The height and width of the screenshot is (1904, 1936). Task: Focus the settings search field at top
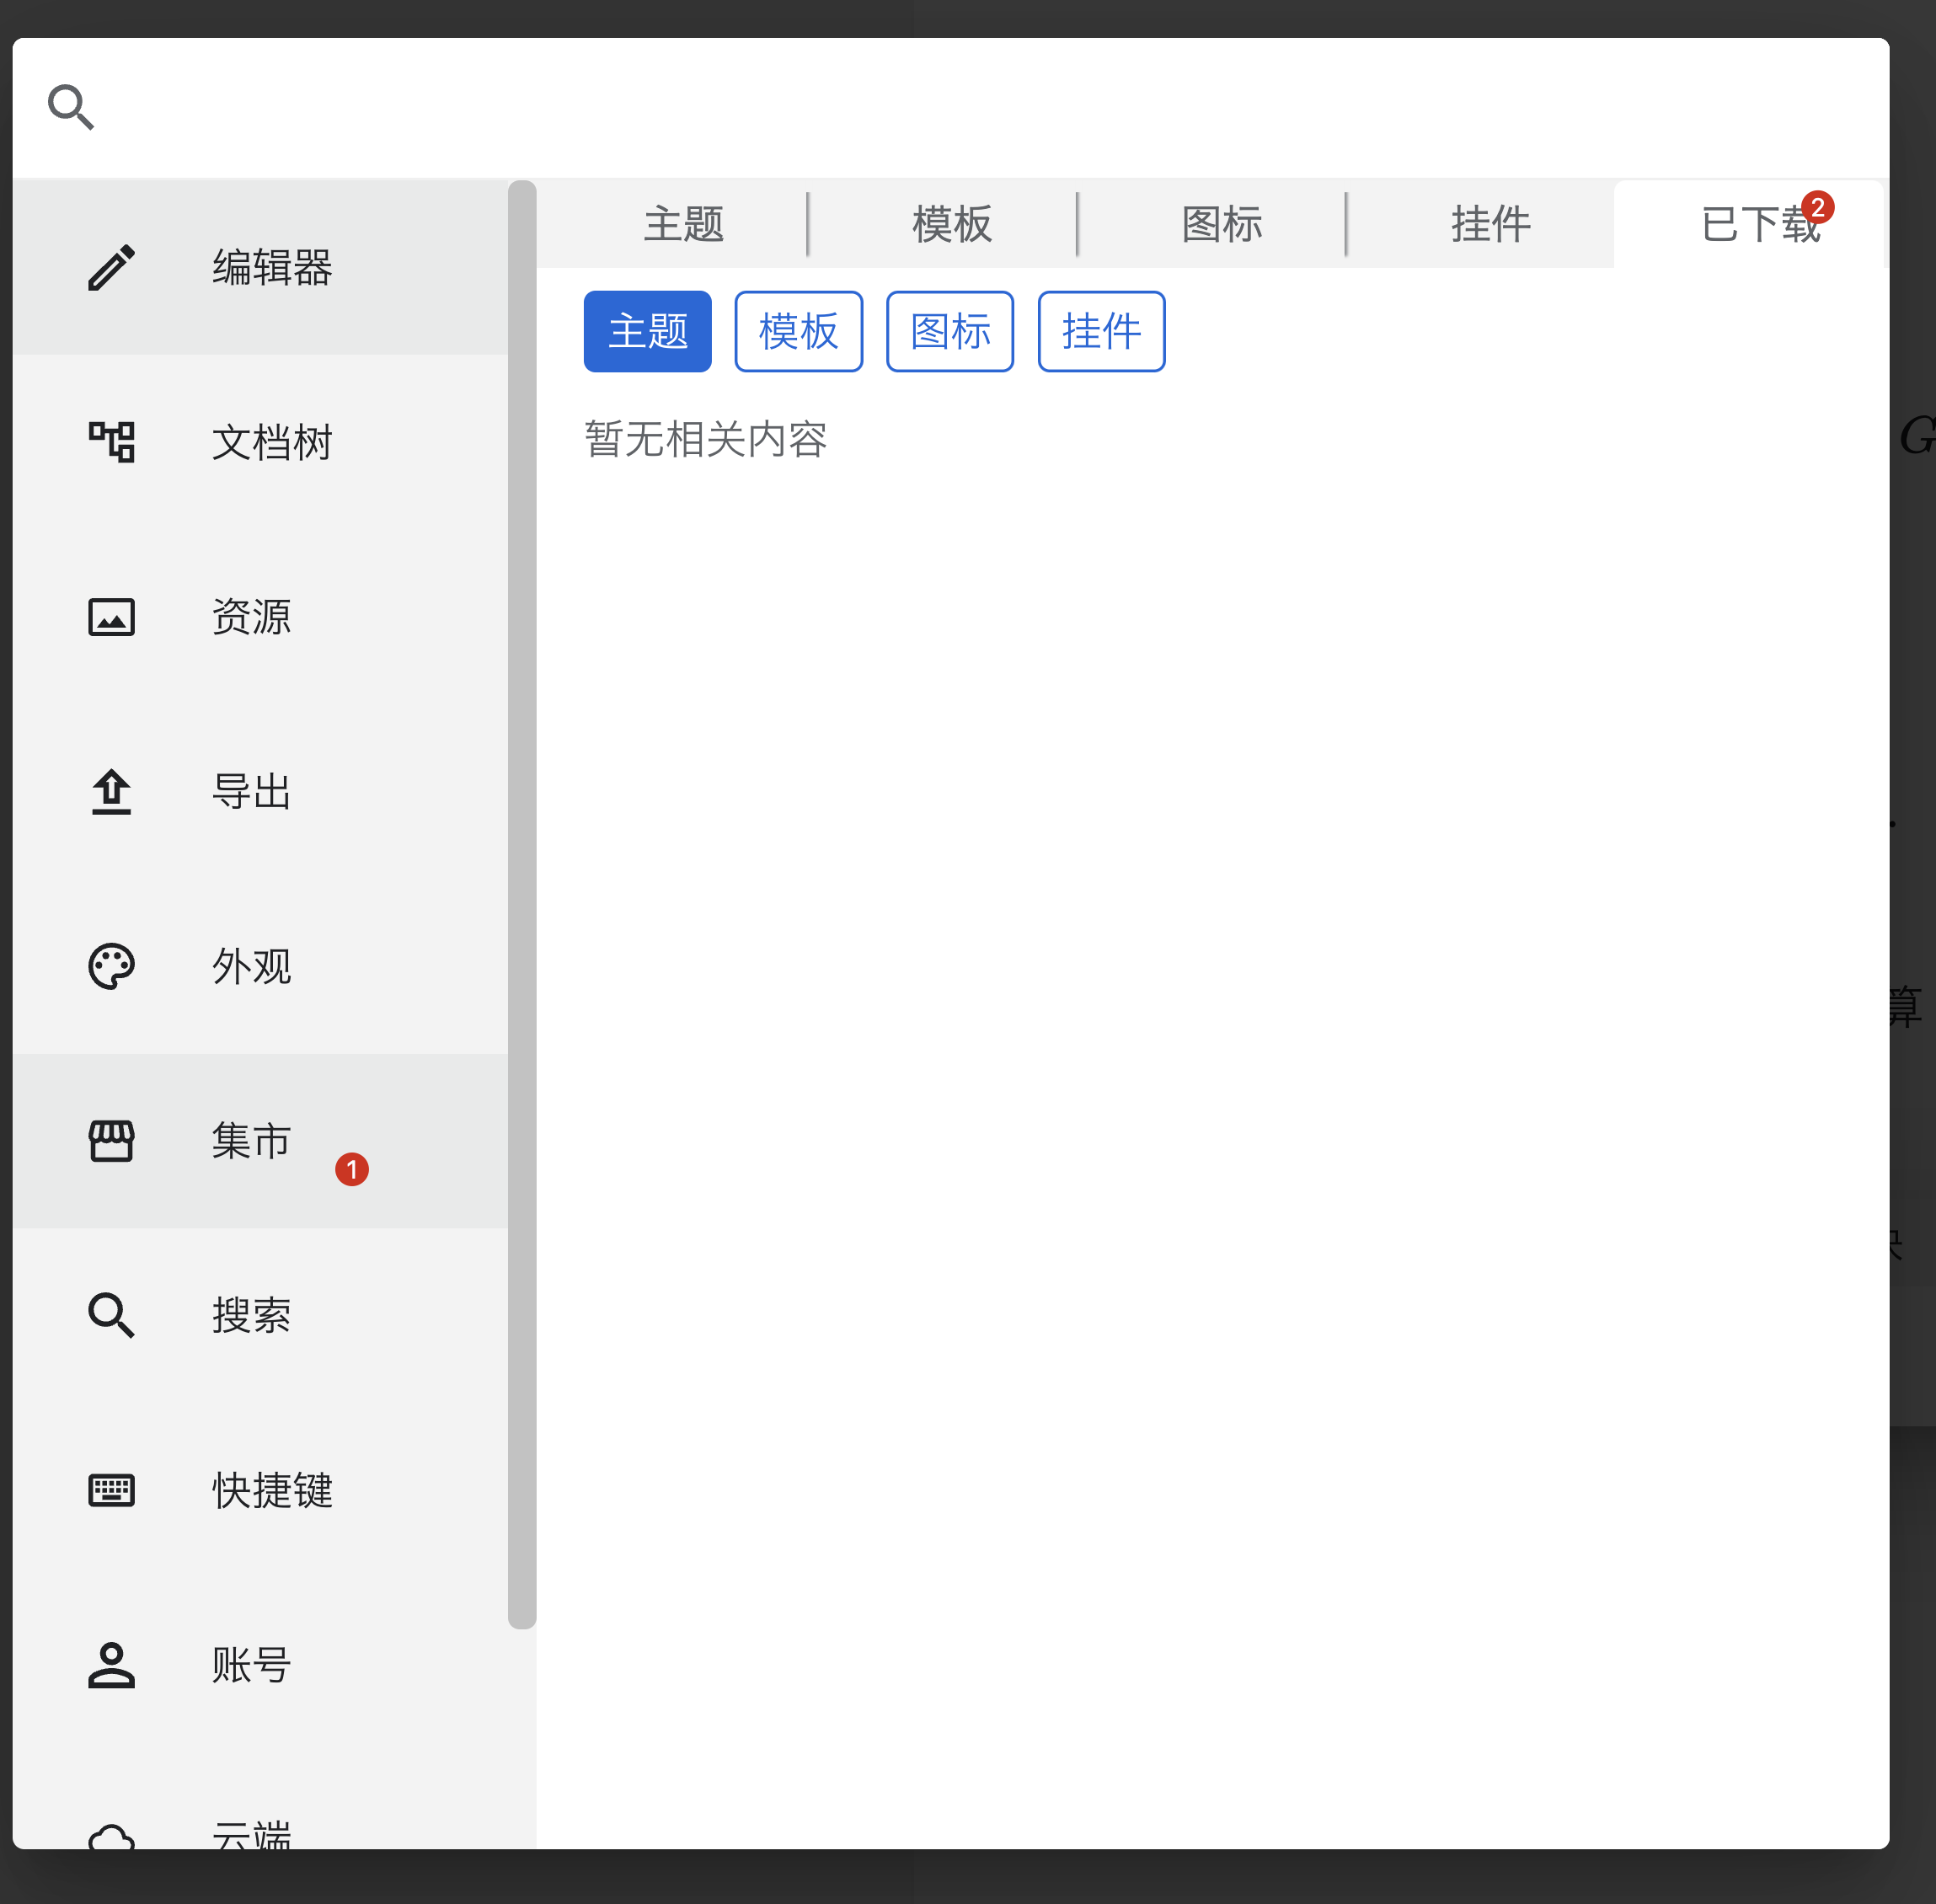(x=960, y=107)
